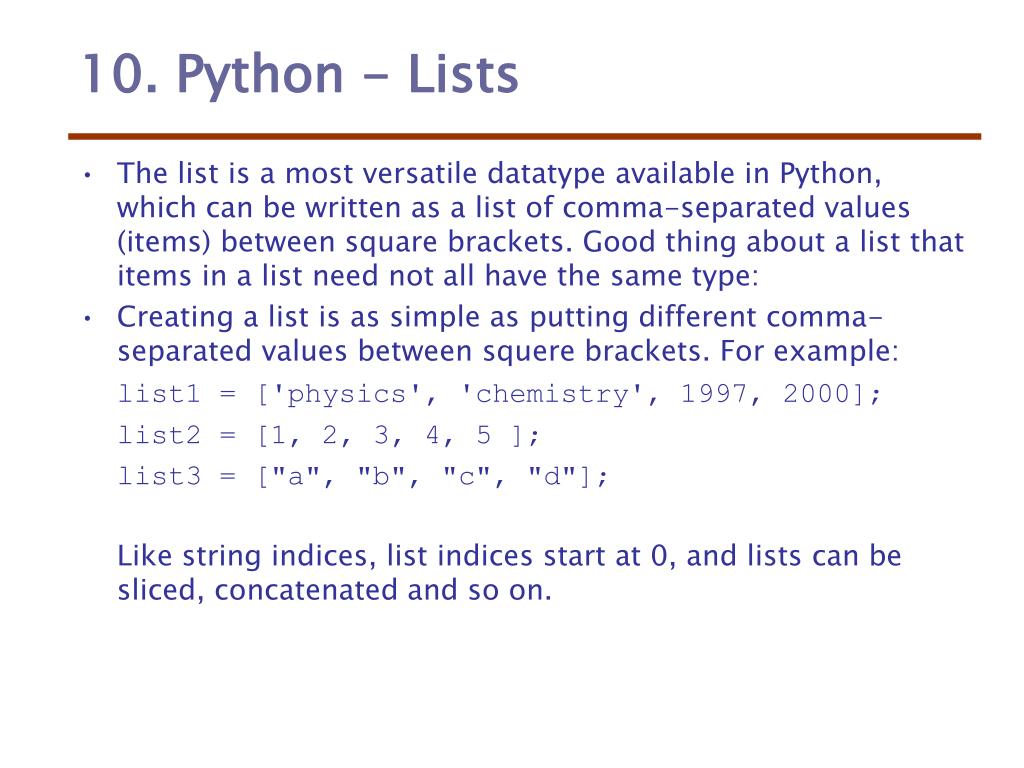
Task: Click the word 'Creating' in second bullet
Action: (x=175, y=318)
